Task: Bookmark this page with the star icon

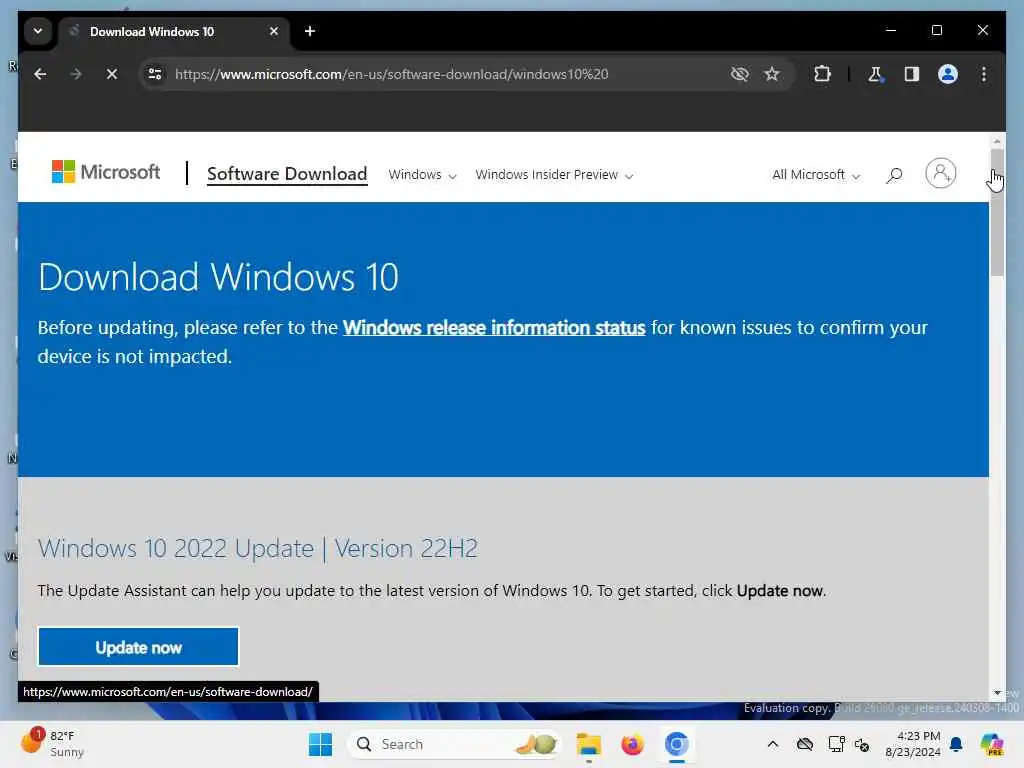Action: (x=772, y=74)
